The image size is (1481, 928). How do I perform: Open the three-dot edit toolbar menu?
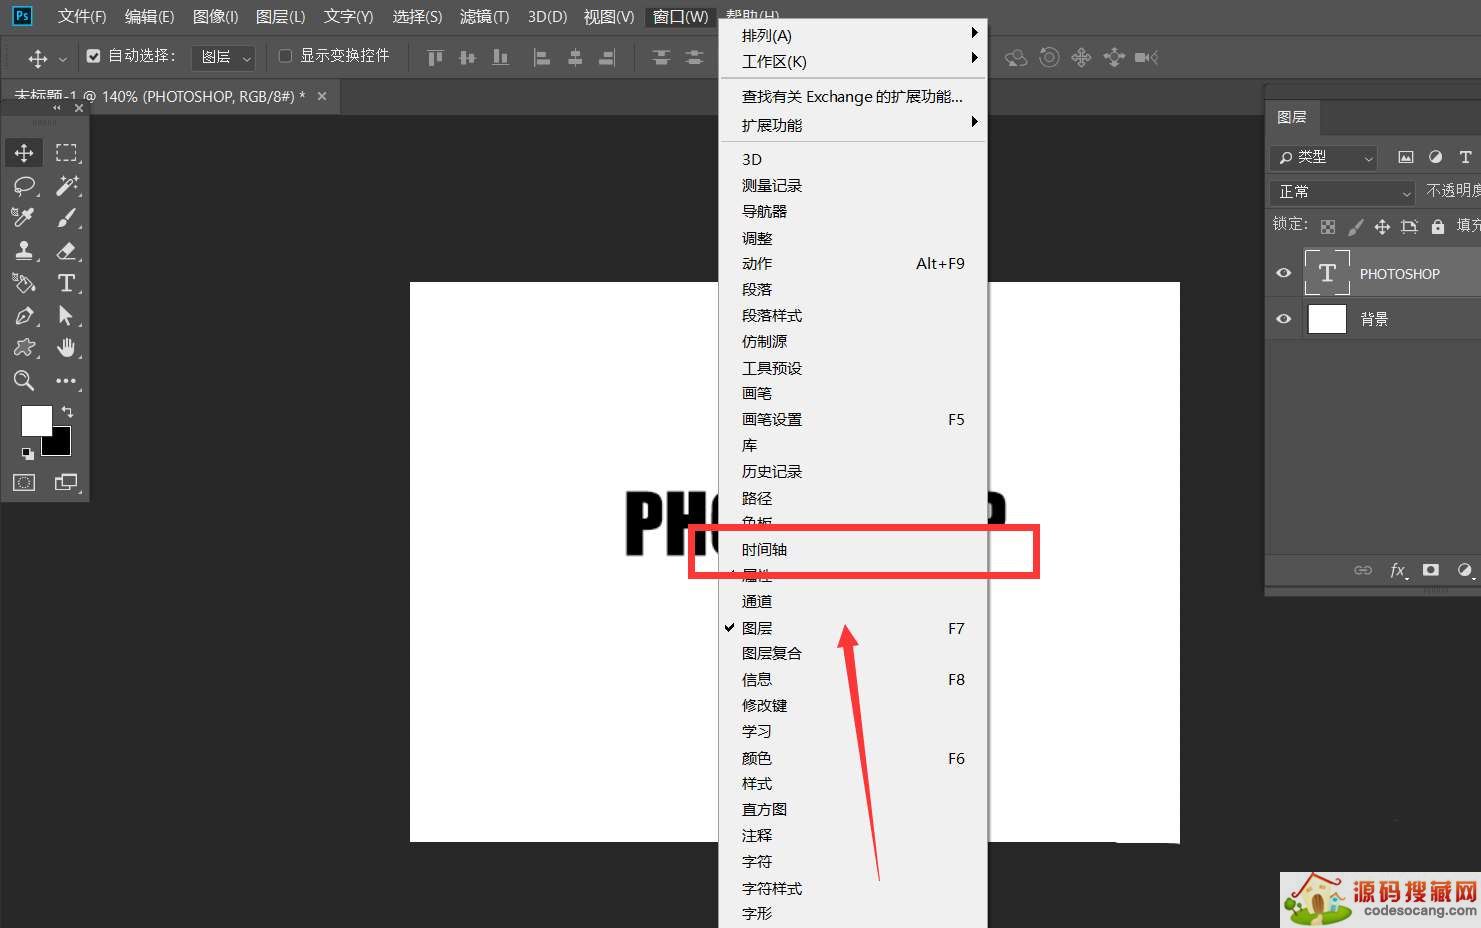click(x=66, y=380)
